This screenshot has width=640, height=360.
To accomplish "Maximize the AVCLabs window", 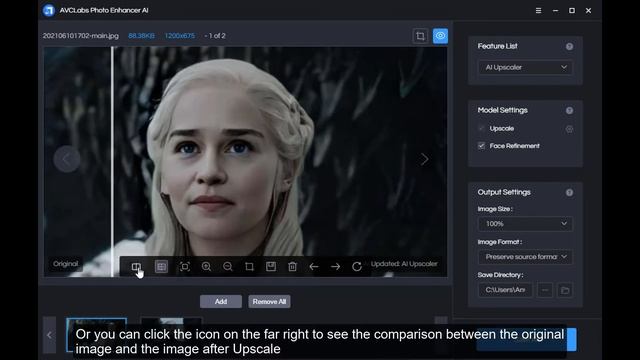I will (x=572, y=11).
